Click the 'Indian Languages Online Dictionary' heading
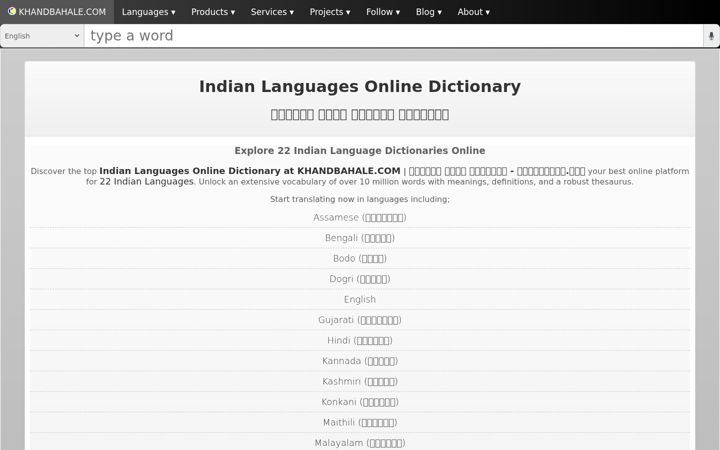720x450 pixels. 360,86
